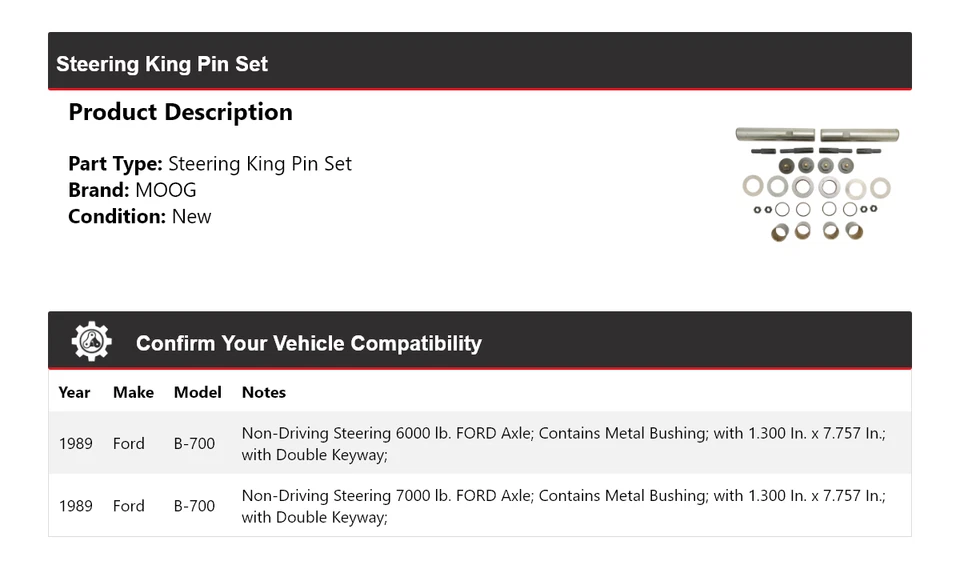Click the Condition New line

pos(140,216)
